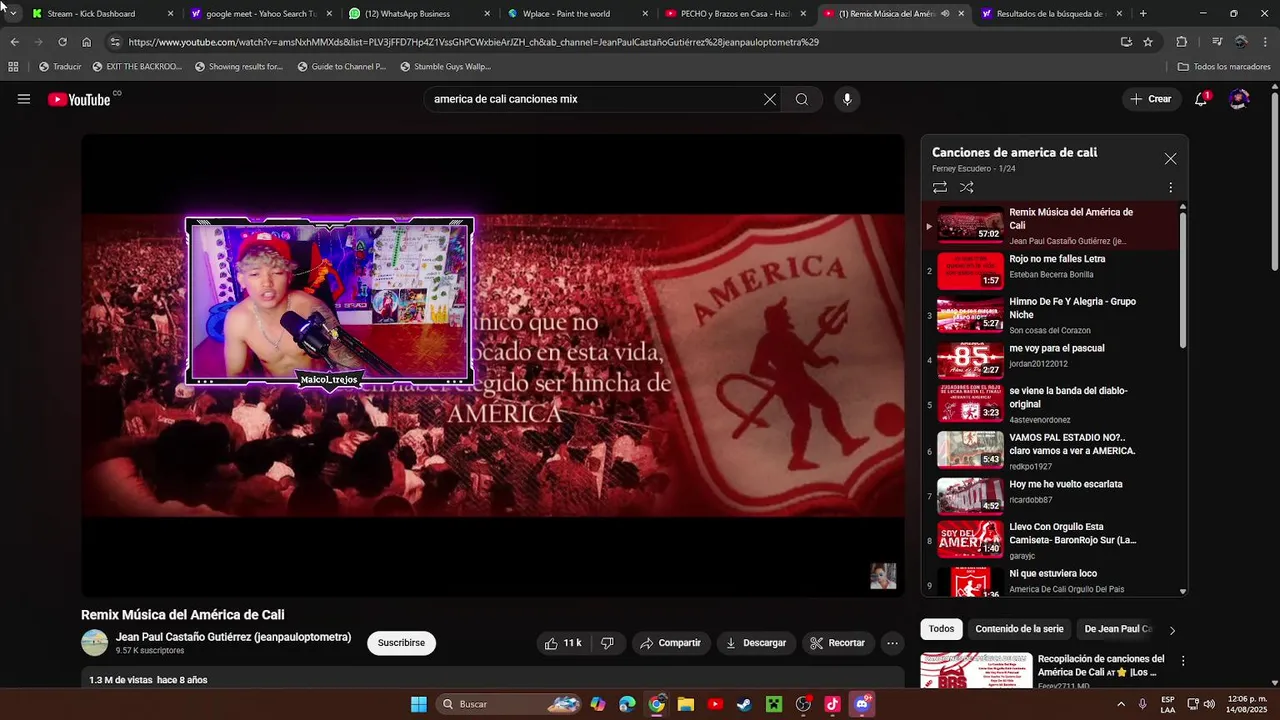Play VAMOS PAL ESTADIO NO playlist item

(x=1052, y=451)
